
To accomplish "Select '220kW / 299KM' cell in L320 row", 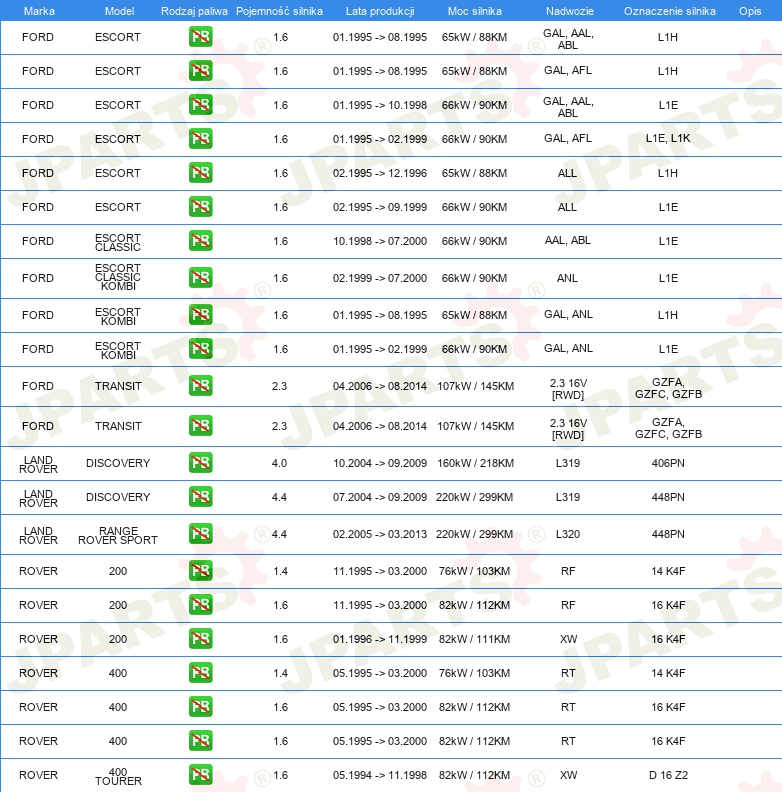I will pos(474,534).
